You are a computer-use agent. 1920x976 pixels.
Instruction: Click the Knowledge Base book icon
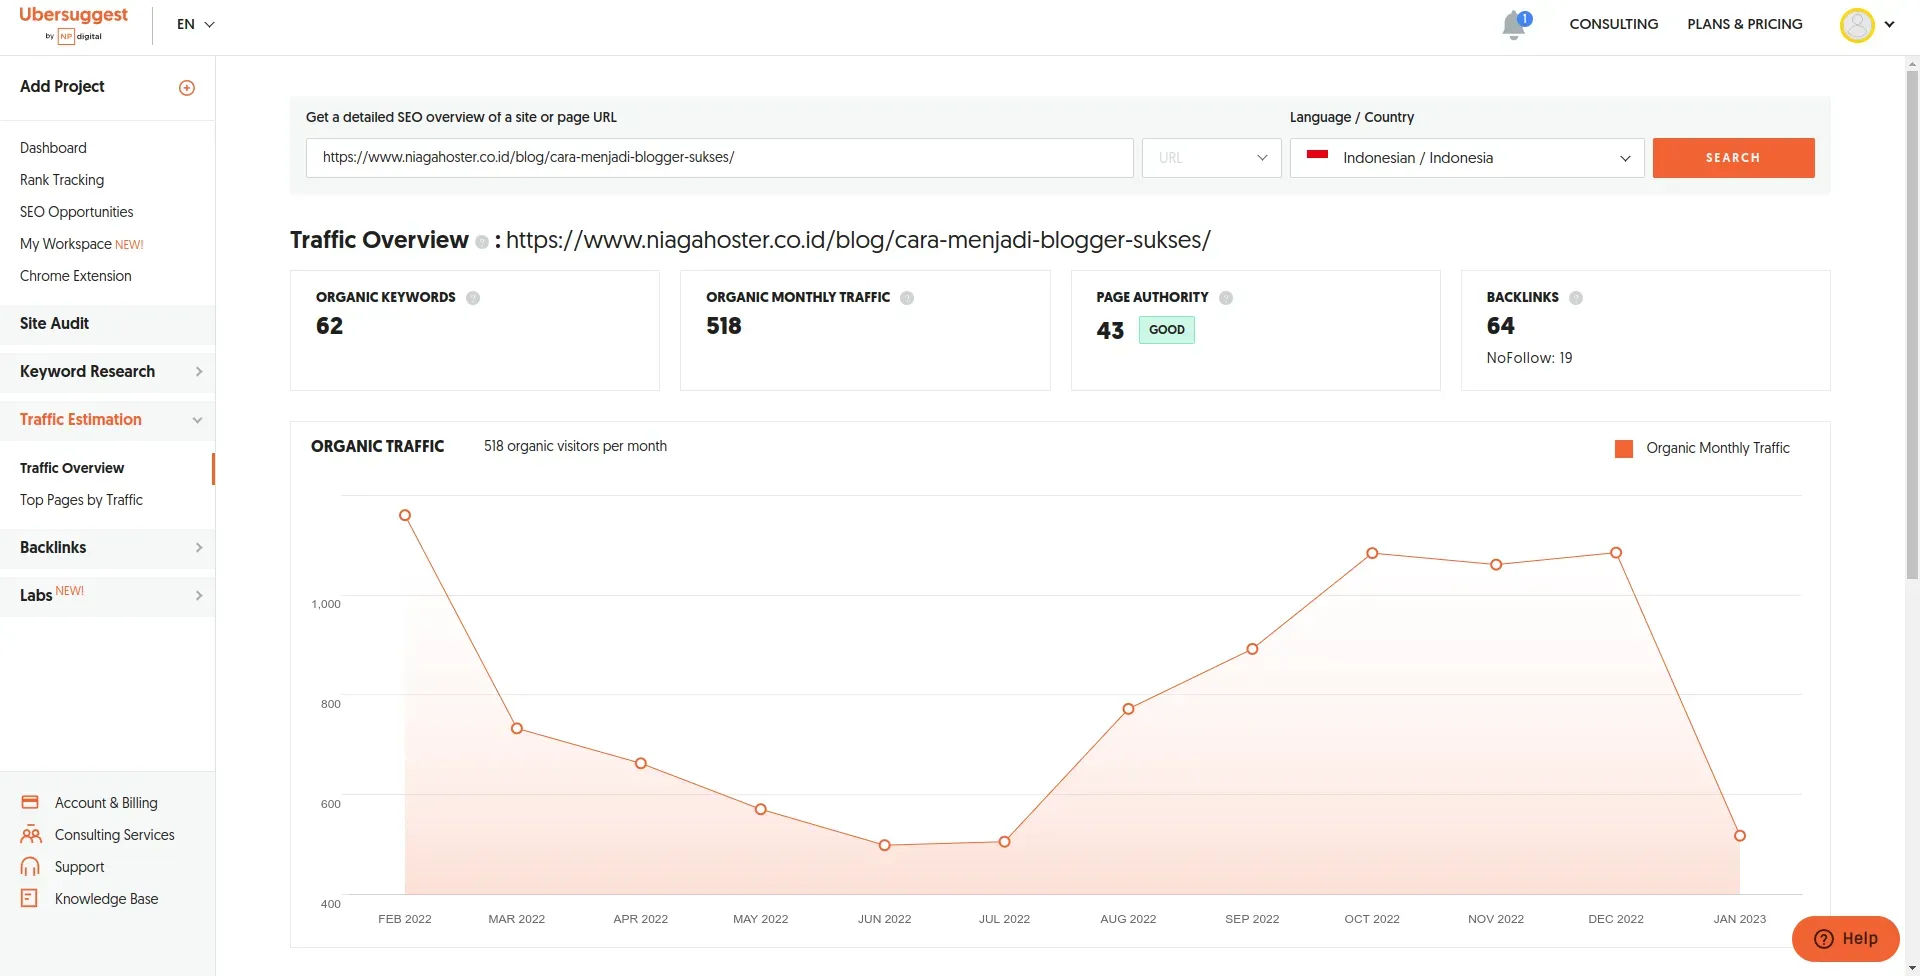[x=30, y=898]
